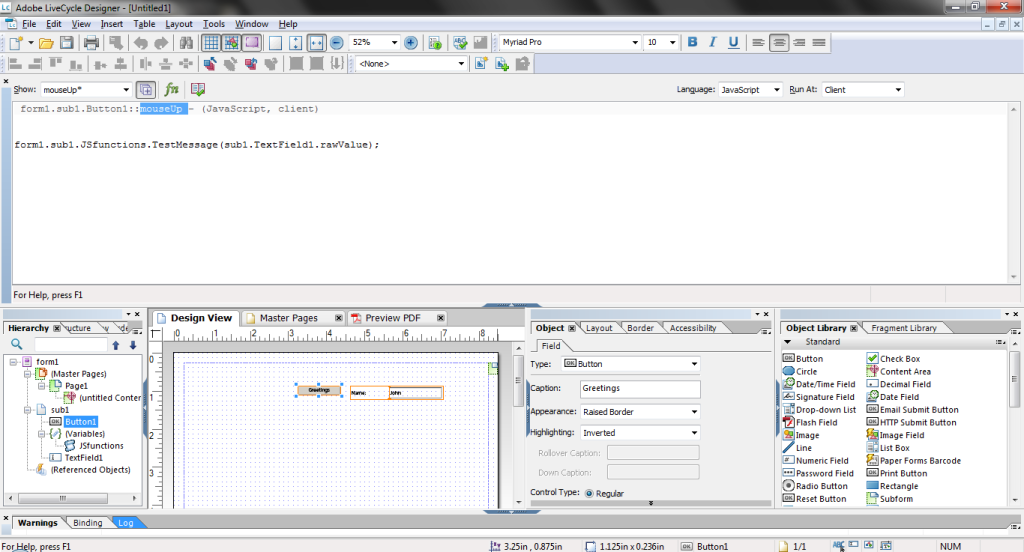Image resolution: width=1024 pixels, height=552 pixels.
Task: Justify text in toolbar
Action: pos(819,42)
